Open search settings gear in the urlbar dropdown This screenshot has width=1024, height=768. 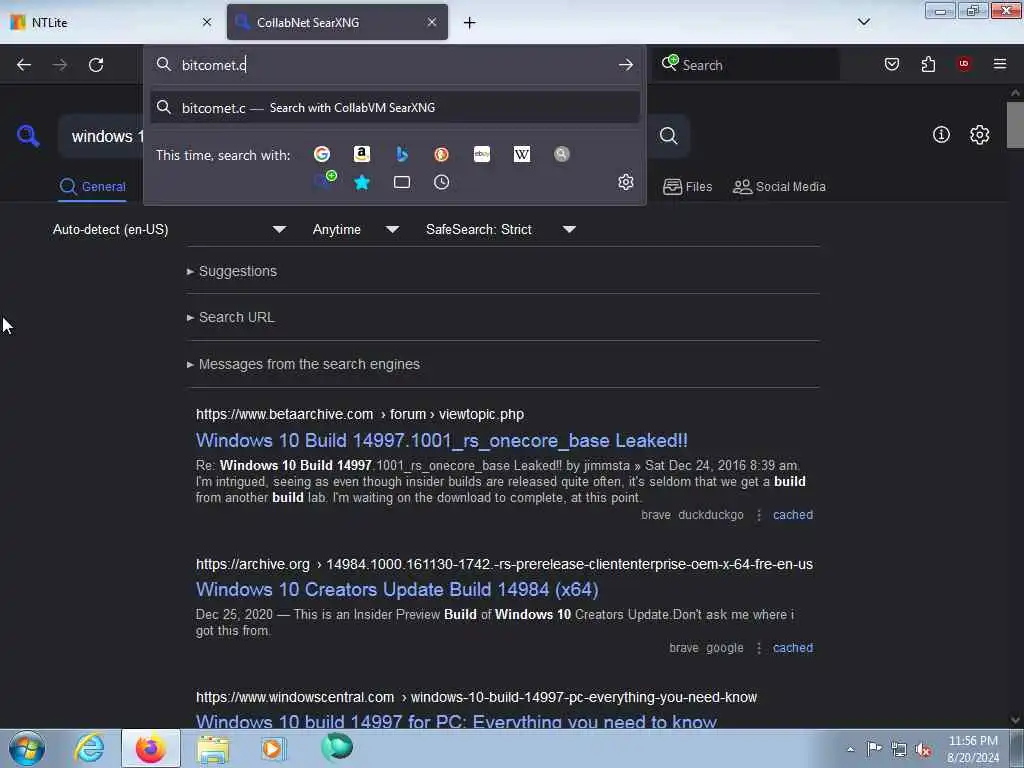pyautogui.click(x=626, y=182)
